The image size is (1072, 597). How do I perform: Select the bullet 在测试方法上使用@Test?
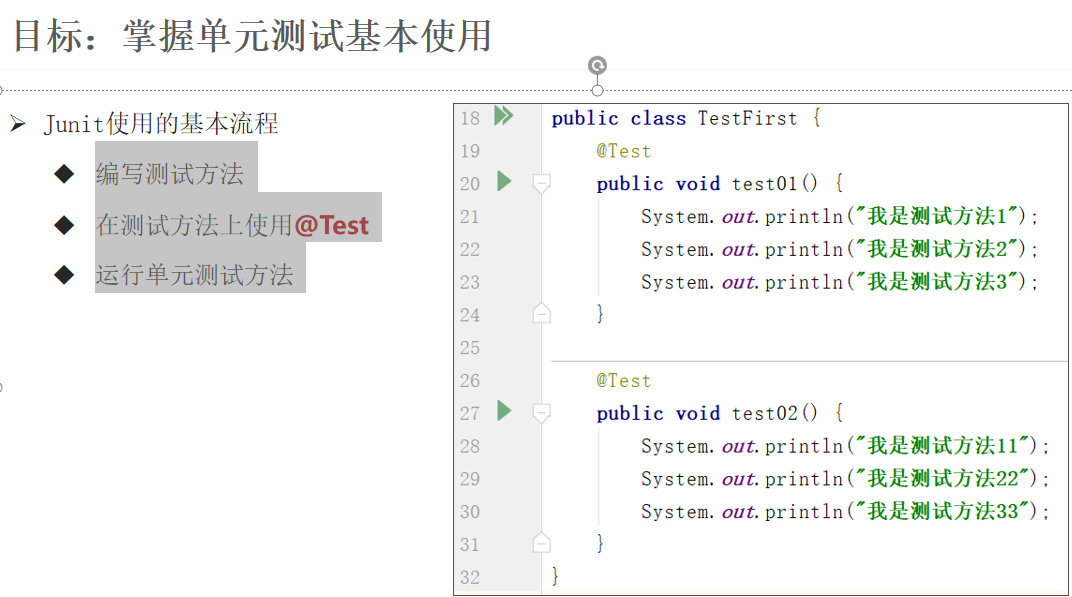click(232, 225)
